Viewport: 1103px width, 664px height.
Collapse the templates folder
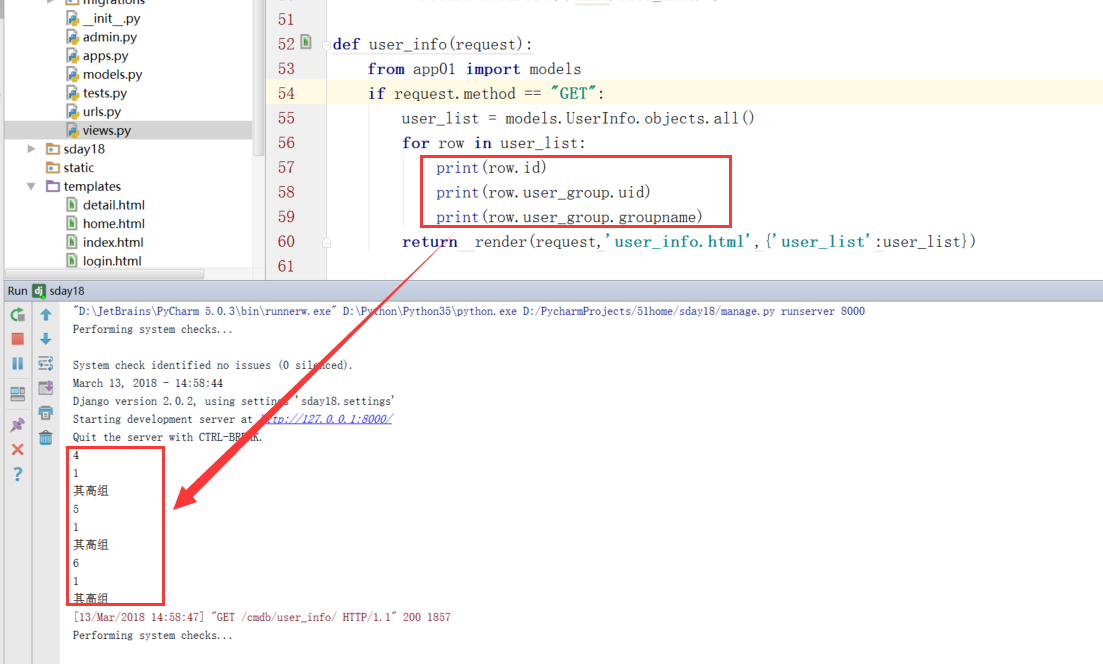tap(31, 186)
